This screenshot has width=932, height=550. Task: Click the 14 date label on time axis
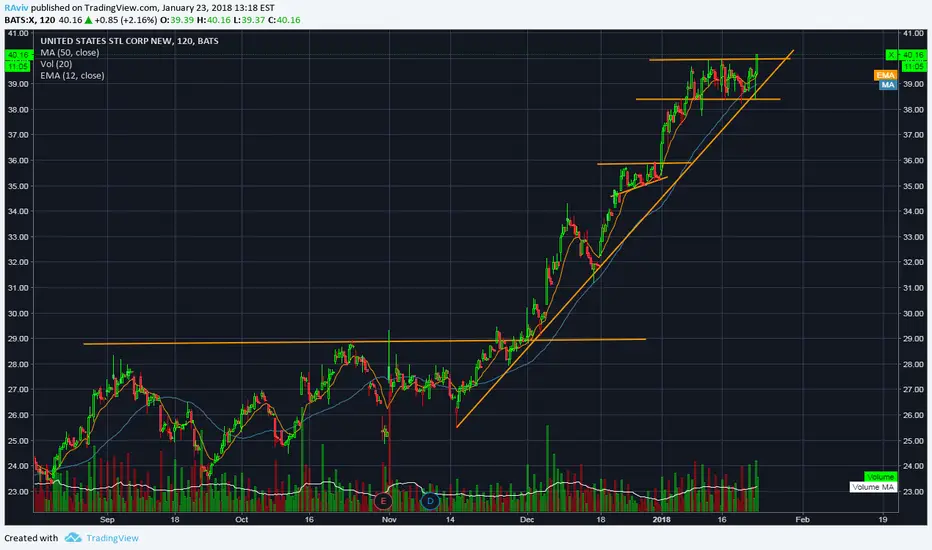click(451, 520)
